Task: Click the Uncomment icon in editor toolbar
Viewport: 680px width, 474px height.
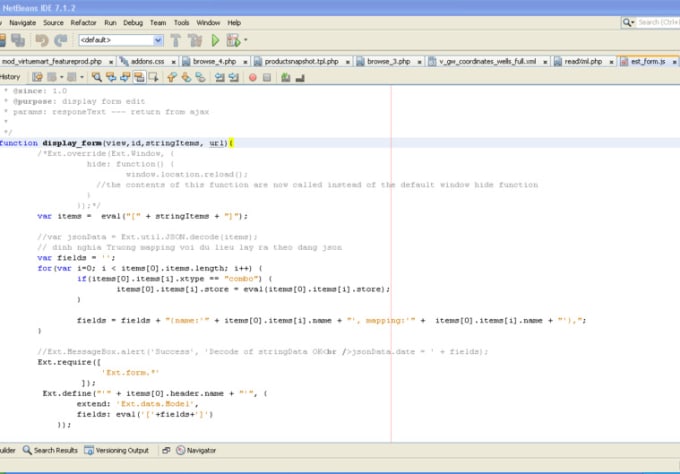Action: (300, 78)
